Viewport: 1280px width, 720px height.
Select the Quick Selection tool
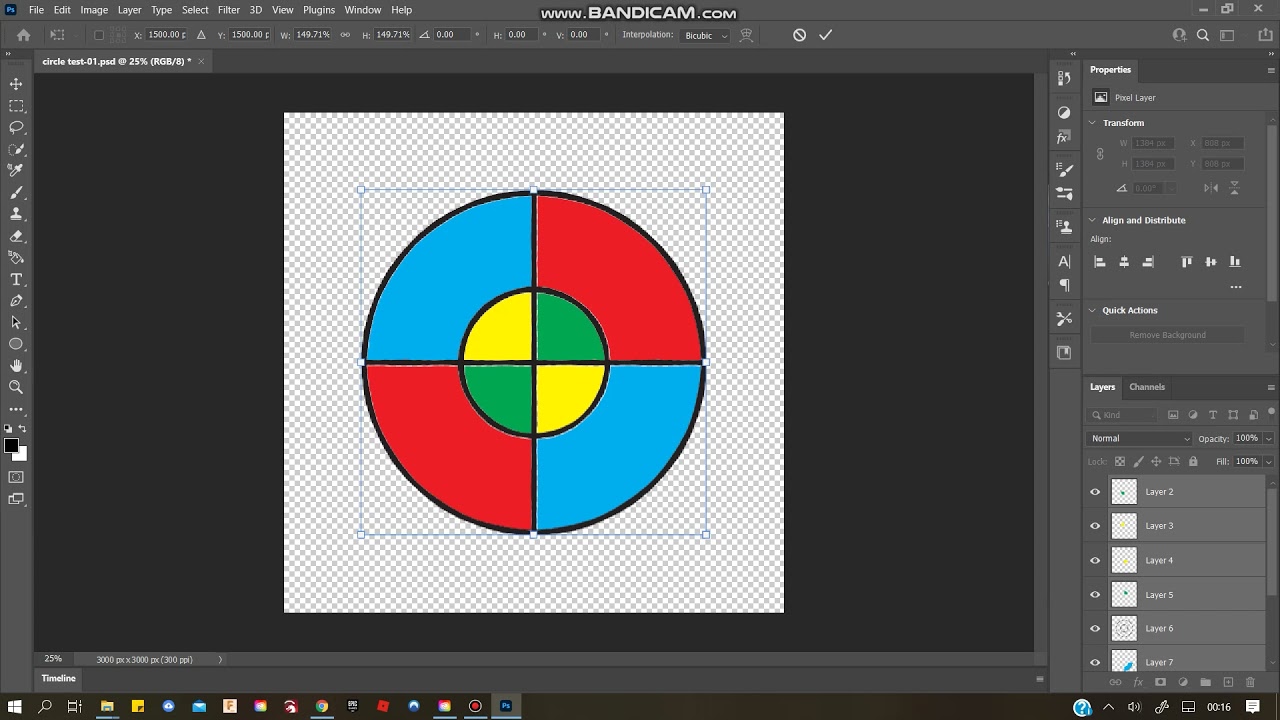click(x=16, y=149)
